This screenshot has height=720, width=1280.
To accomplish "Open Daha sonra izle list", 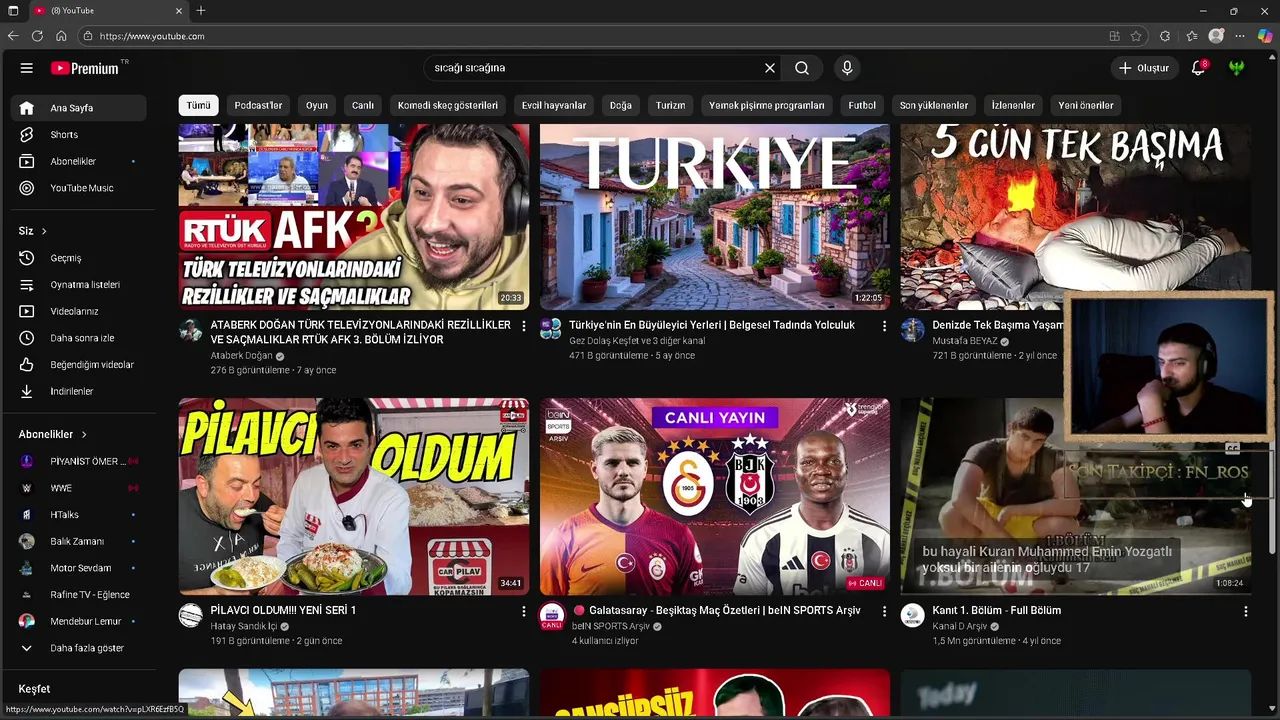I will pyautogui.click(x=80, y=338).
